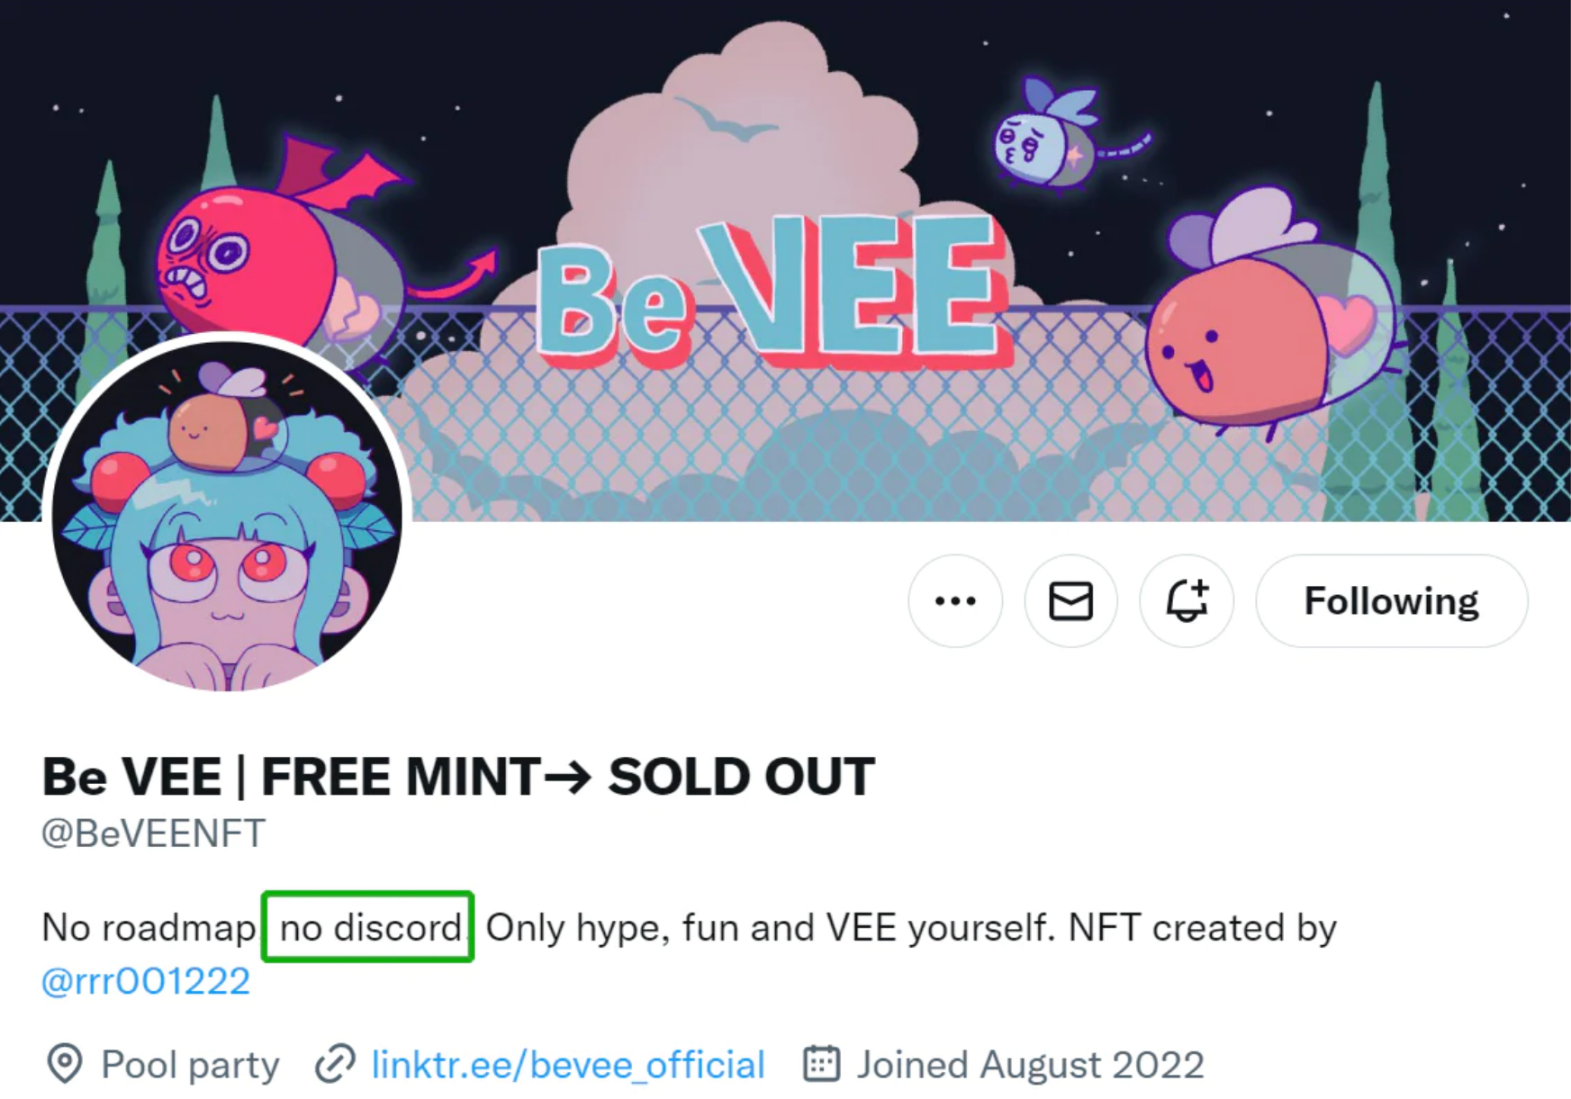Open the three-dot more options menu

point(955,601)
